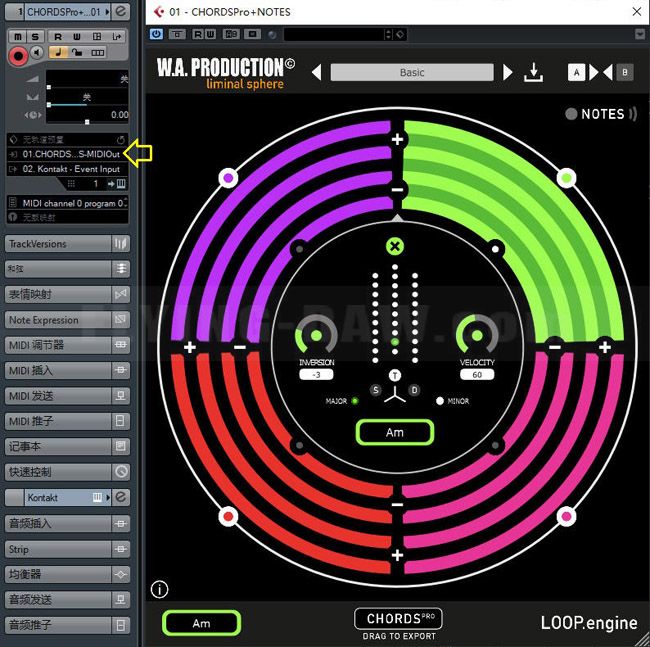Image resolution: width=650 pixels, height=647 pixels.
Task: Click the track volume slider in inspector
Action: (x=87, y=86)
